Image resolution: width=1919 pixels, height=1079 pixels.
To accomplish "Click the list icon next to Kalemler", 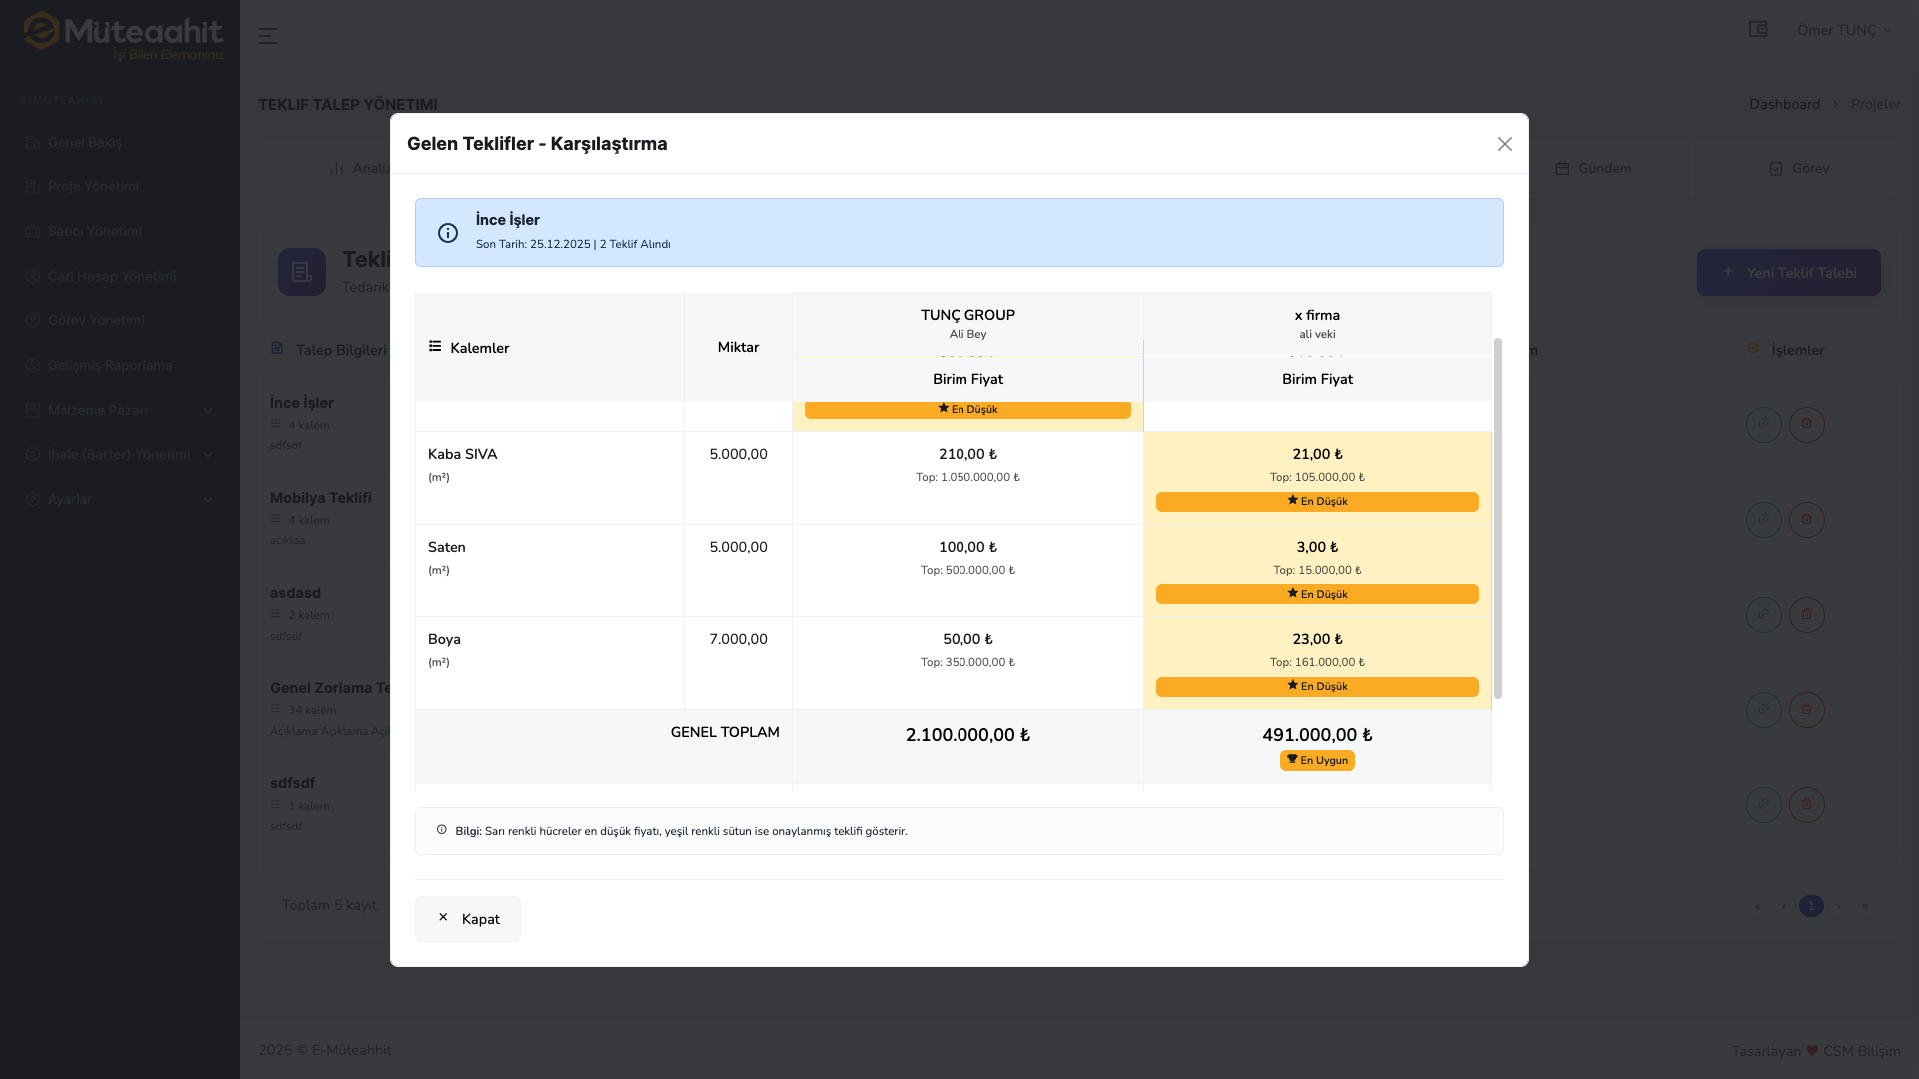I will tap(435, 347).
